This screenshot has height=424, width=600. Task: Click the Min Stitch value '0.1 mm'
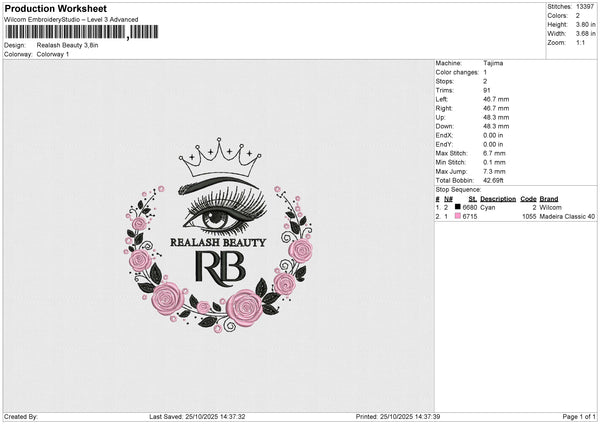click(x=494, y=162)
